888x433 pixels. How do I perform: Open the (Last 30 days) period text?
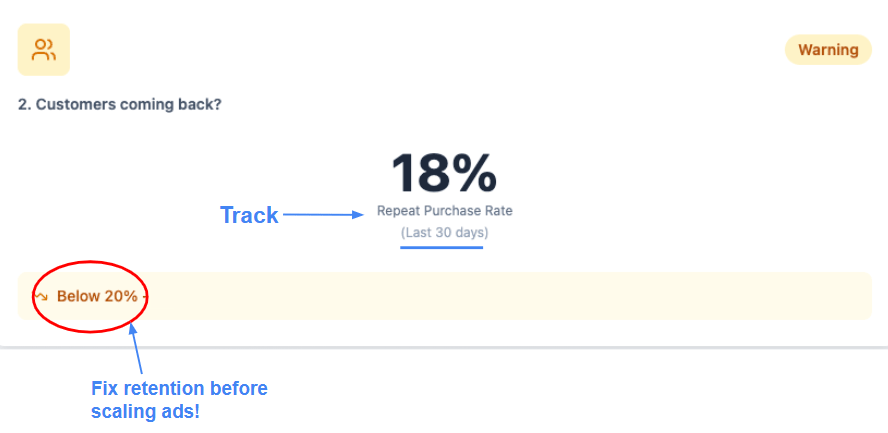[x=444, y=233]
